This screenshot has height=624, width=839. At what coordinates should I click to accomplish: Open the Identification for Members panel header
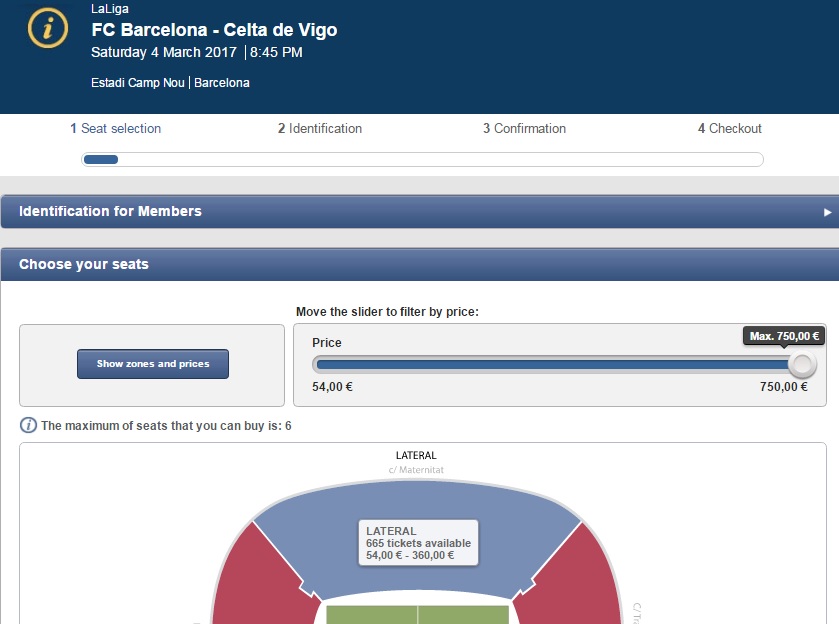tap(110, 212)
